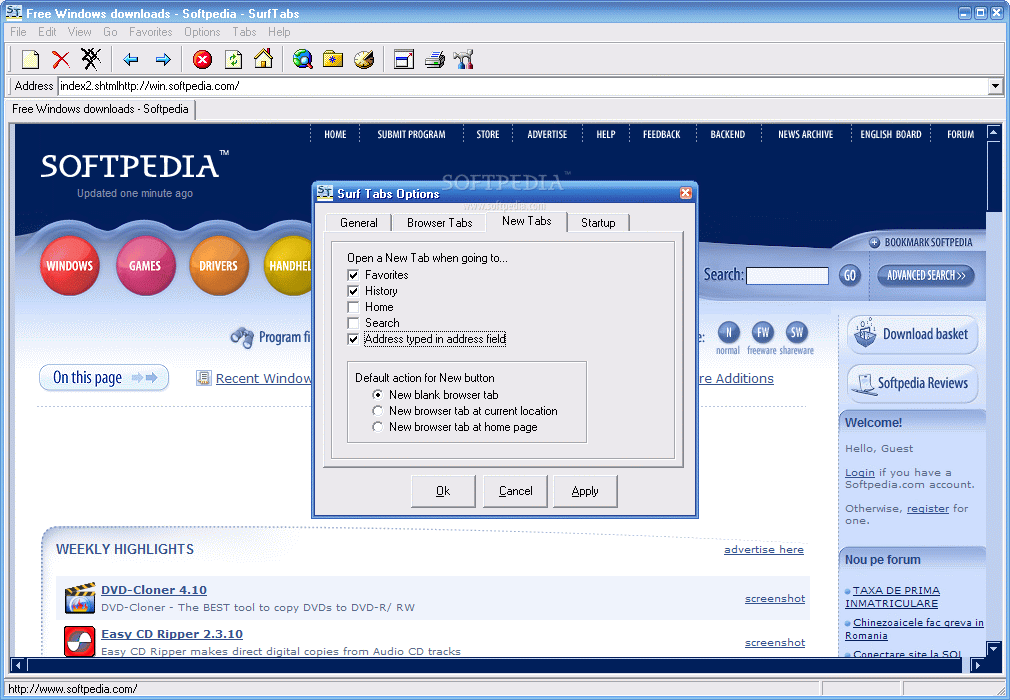Select the Free Windows downloads - Softpedia tab
The image size is (1010, 700).
coord(100,109)
